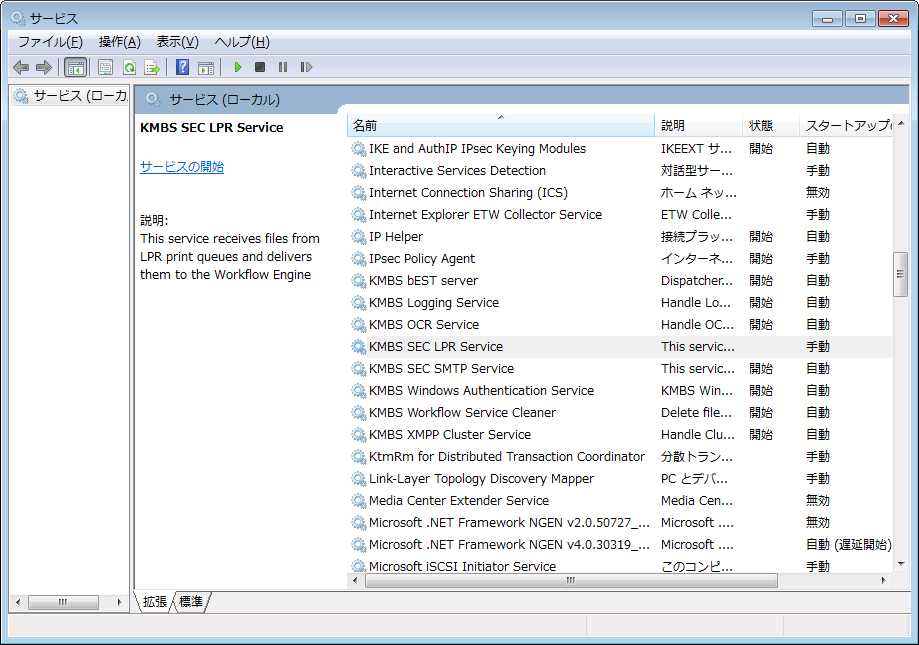Click the Services window title icon
This screenshot has width=919, height=645.
tap(18, 18)
